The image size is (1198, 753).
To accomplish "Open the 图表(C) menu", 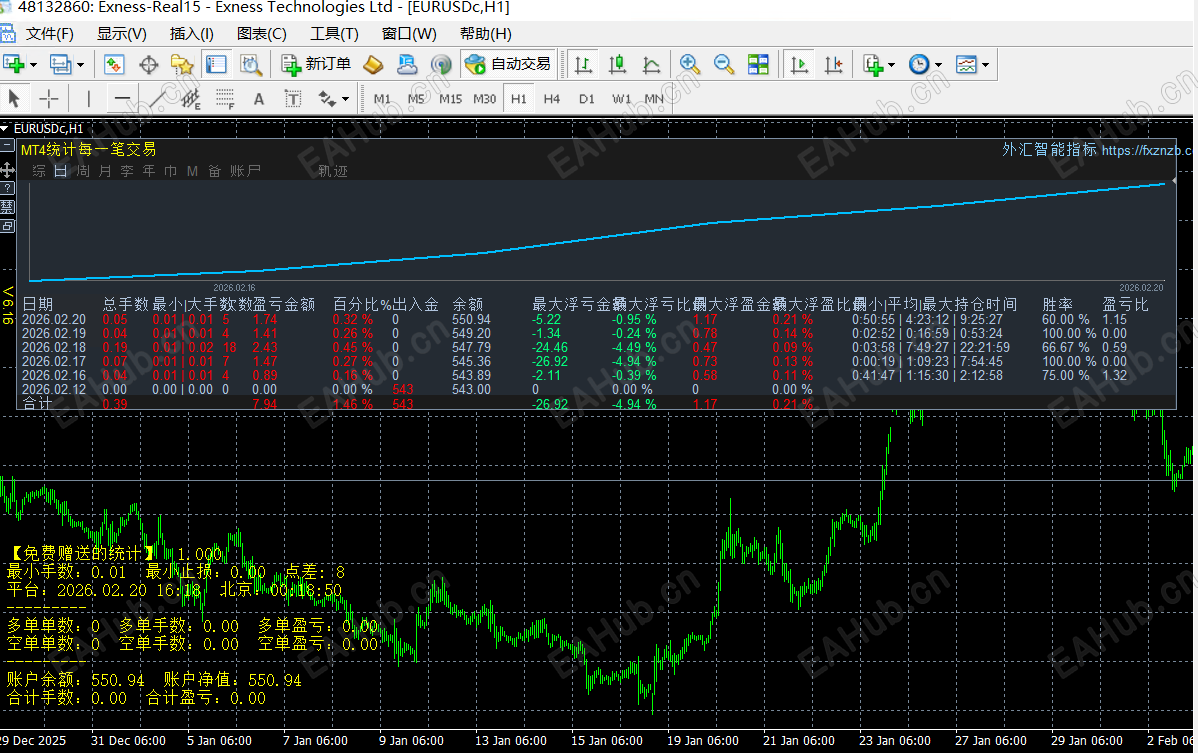I will [261, 34].
